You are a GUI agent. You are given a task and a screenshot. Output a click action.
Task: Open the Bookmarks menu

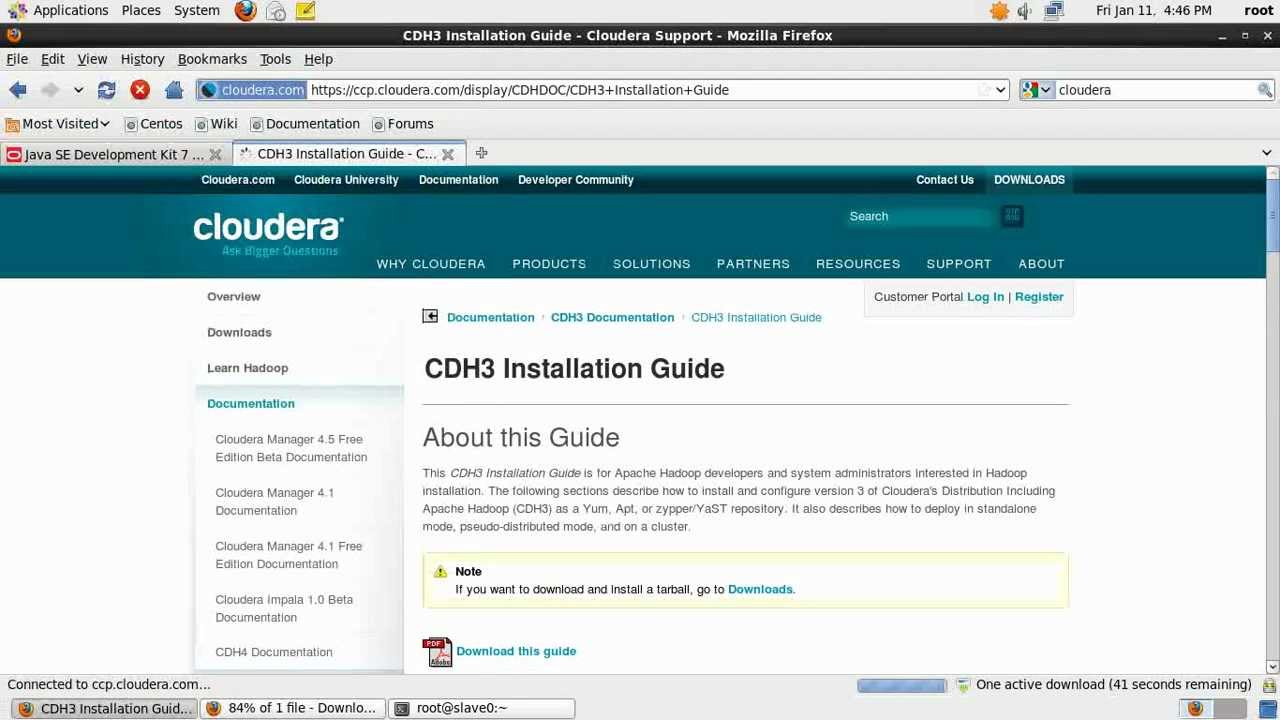[x=212, y=59]
